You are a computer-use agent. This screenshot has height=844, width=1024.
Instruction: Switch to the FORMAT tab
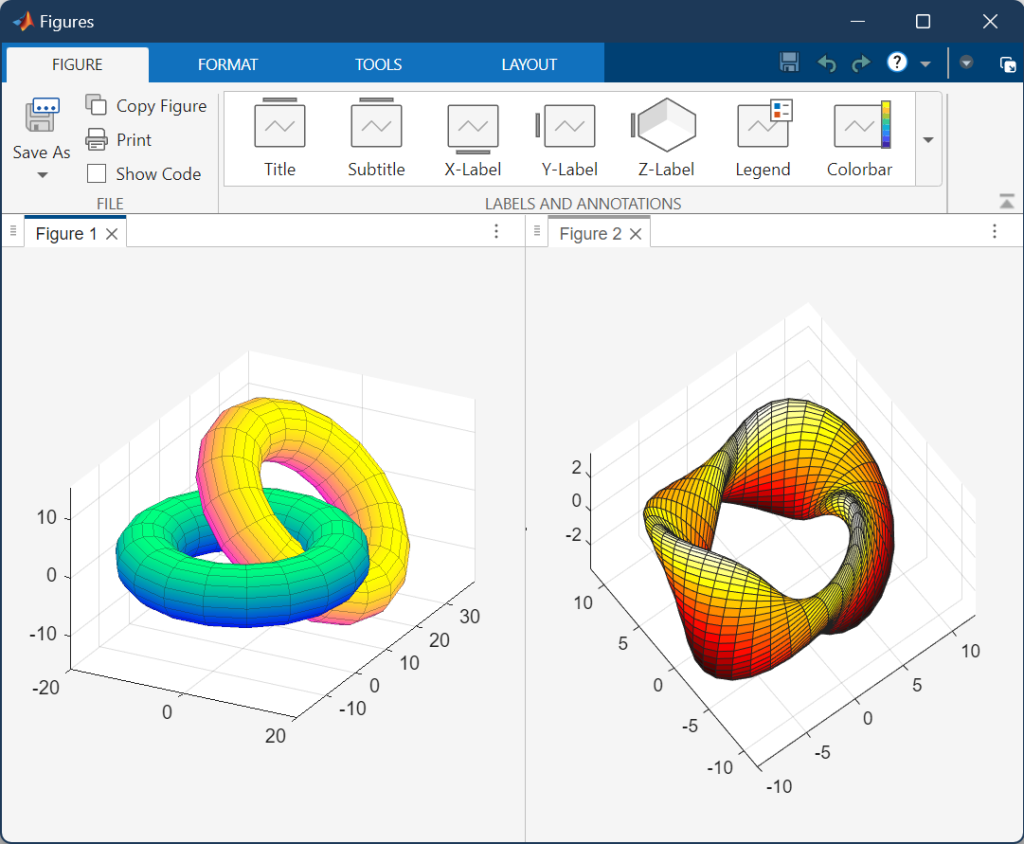(x=227, y=64)
